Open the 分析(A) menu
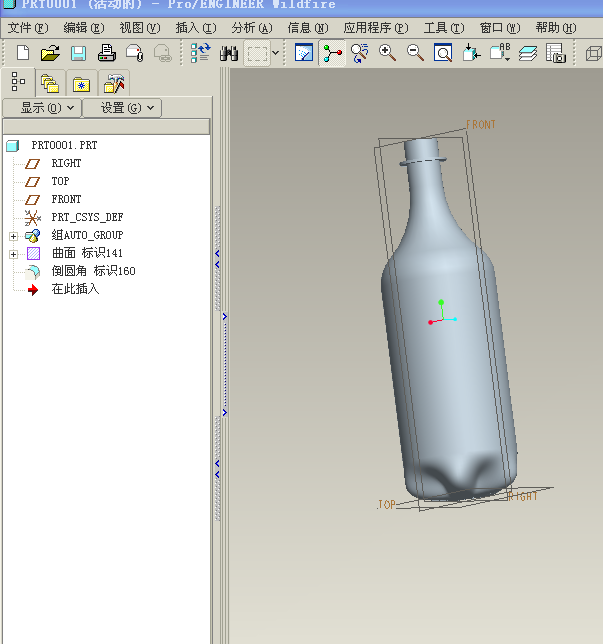The image size is (603, 644). (251, 27)
